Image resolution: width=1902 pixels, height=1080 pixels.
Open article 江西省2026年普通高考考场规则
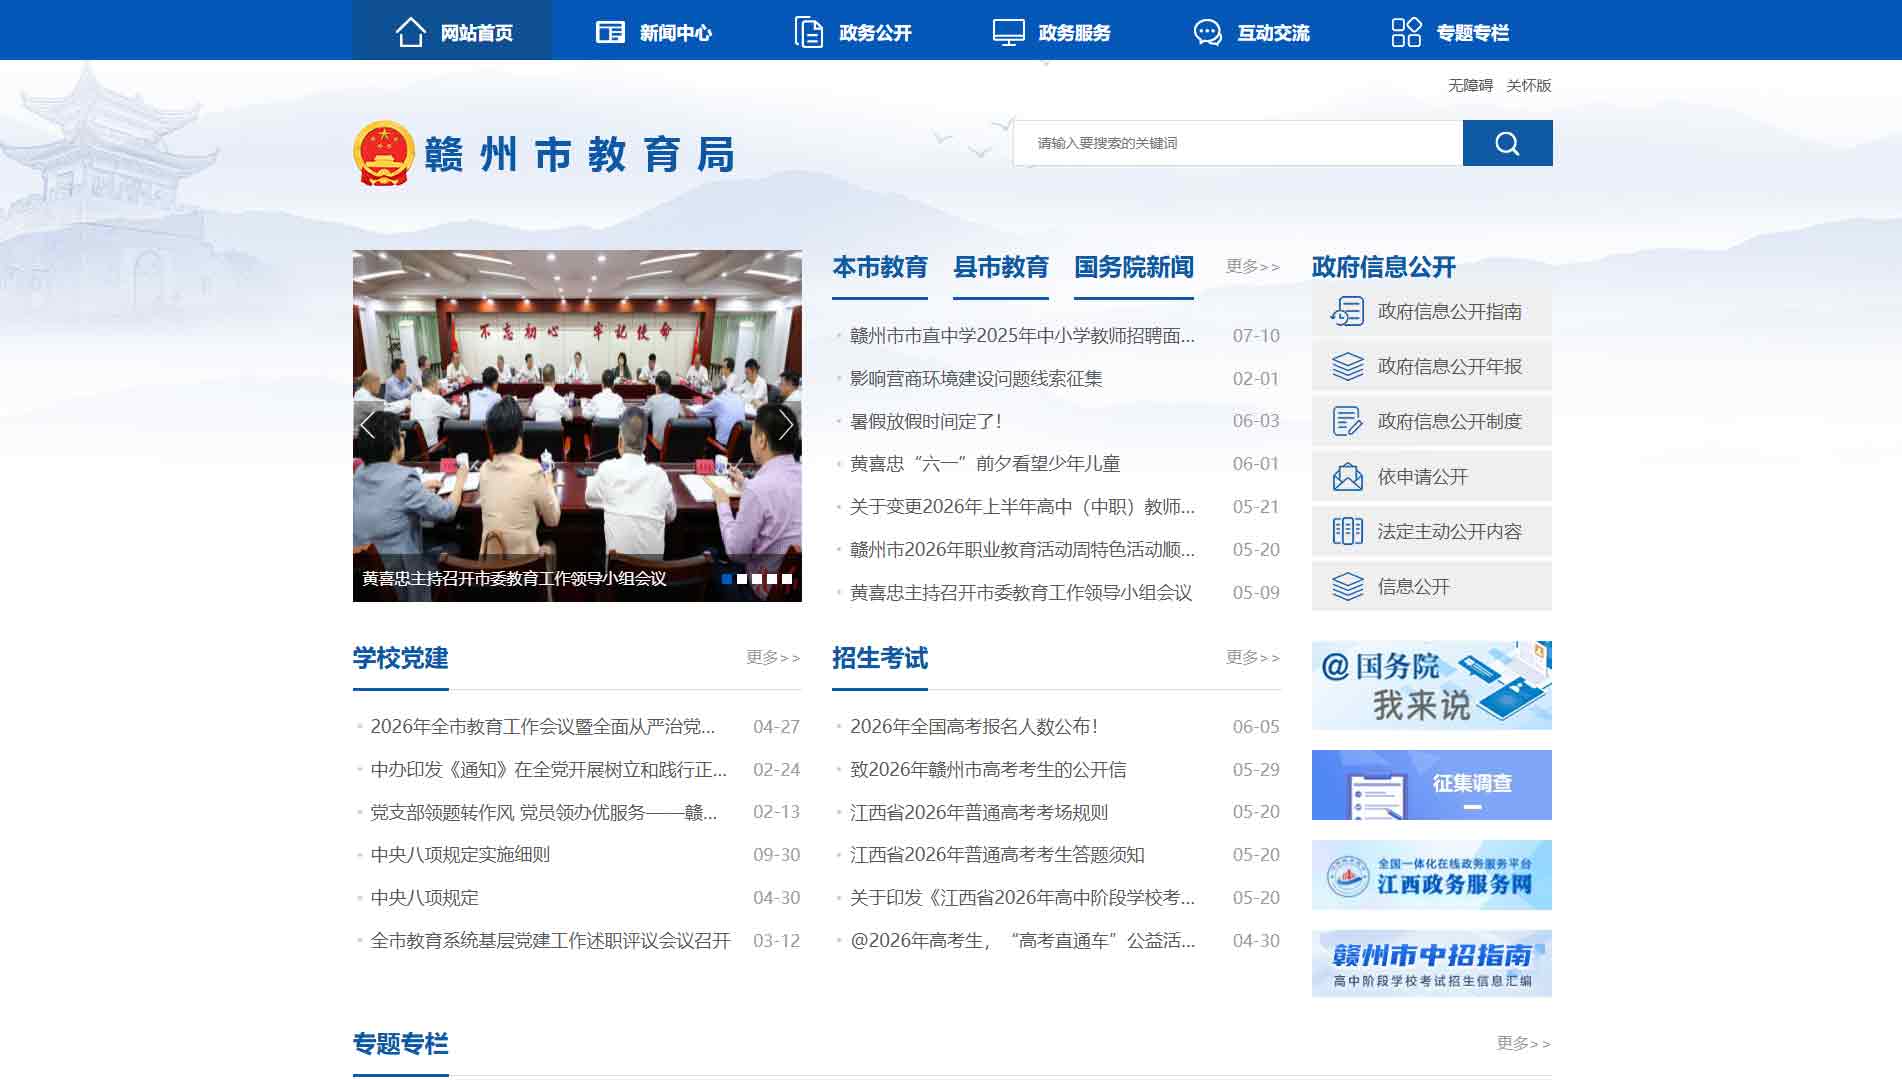click(979, 812)
